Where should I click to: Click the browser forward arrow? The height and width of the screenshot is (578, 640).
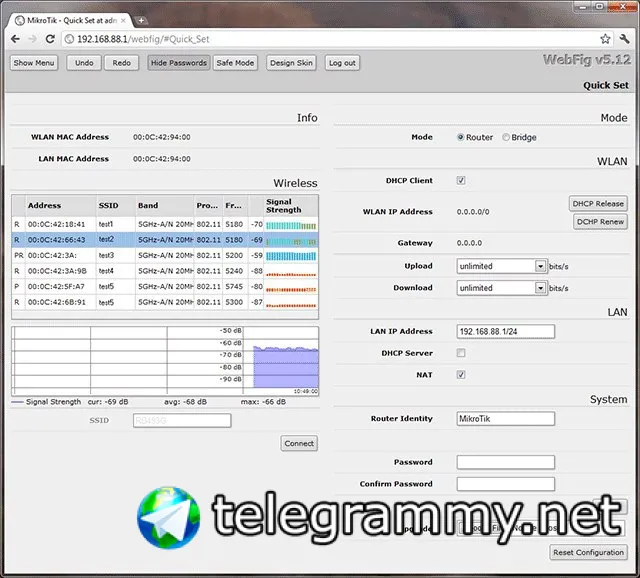[x=33, y=39]
